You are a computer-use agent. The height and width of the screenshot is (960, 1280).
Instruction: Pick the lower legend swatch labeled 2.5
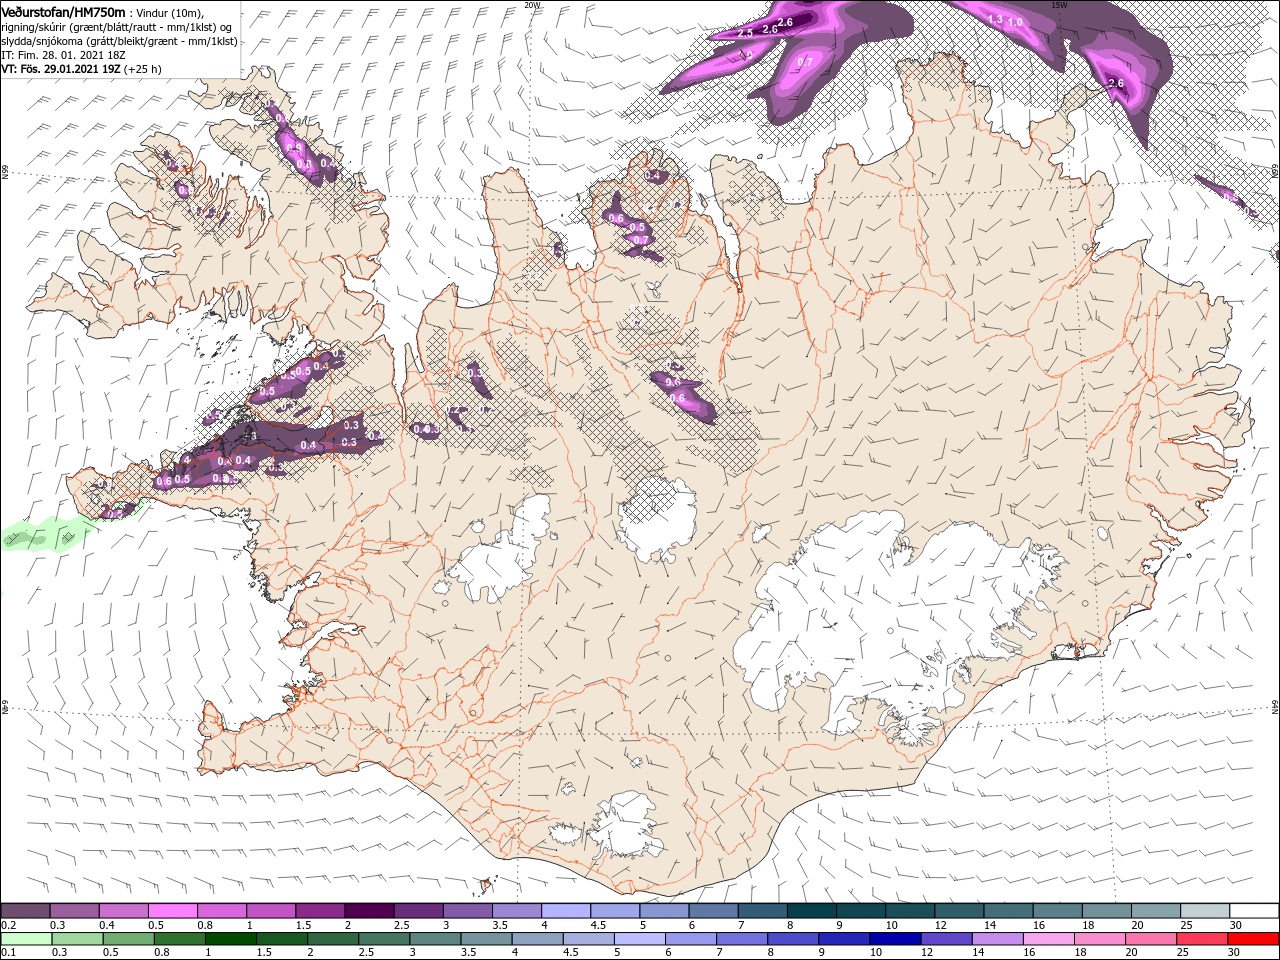coord(384,939)
